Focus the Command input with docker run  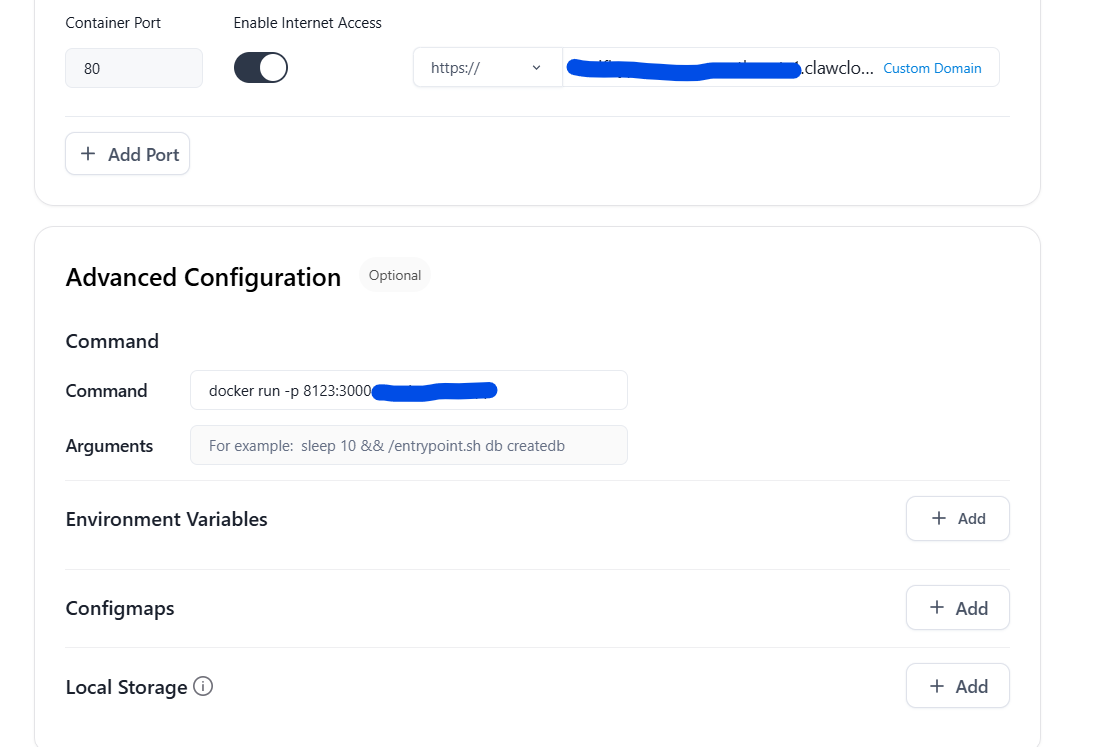[409, 390]
